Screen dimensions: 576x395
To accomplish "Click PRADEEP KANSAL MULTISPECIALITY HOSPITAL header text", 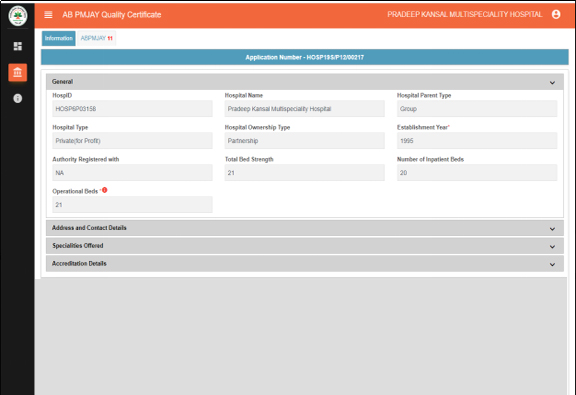I will pos(465,14).
